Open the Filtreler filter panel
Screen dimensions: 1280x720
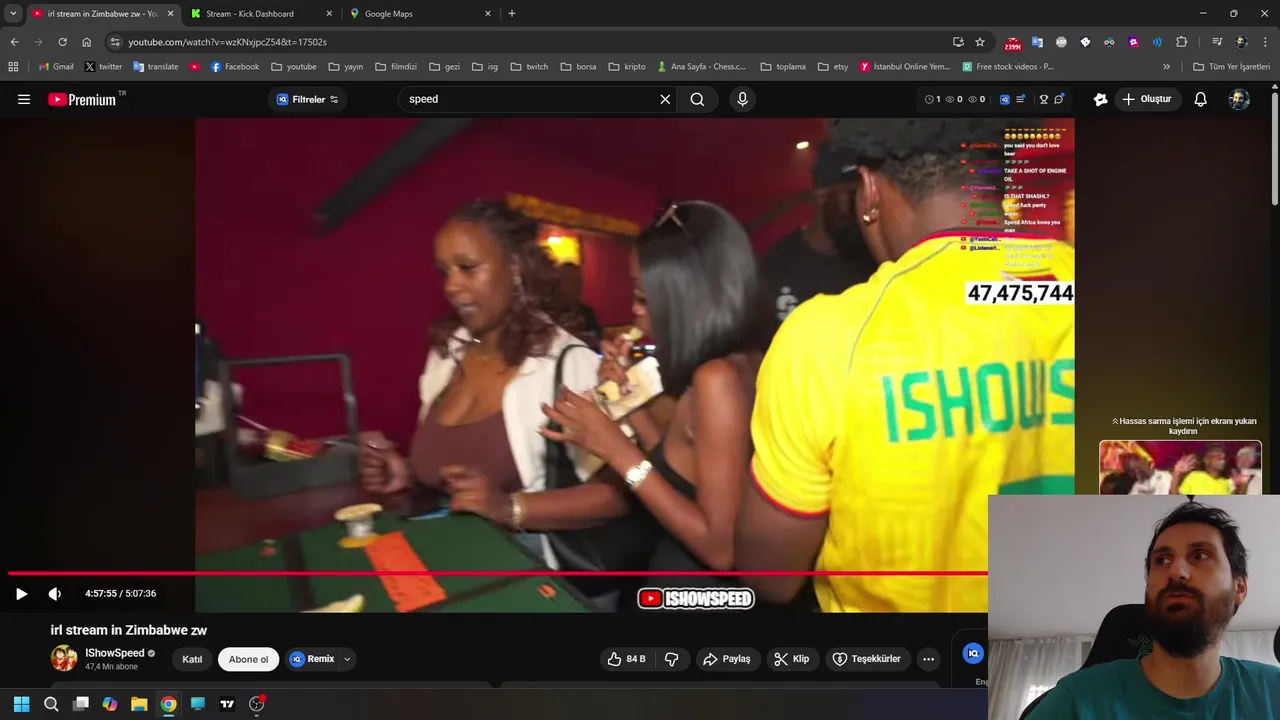click(x=308, y=99)
